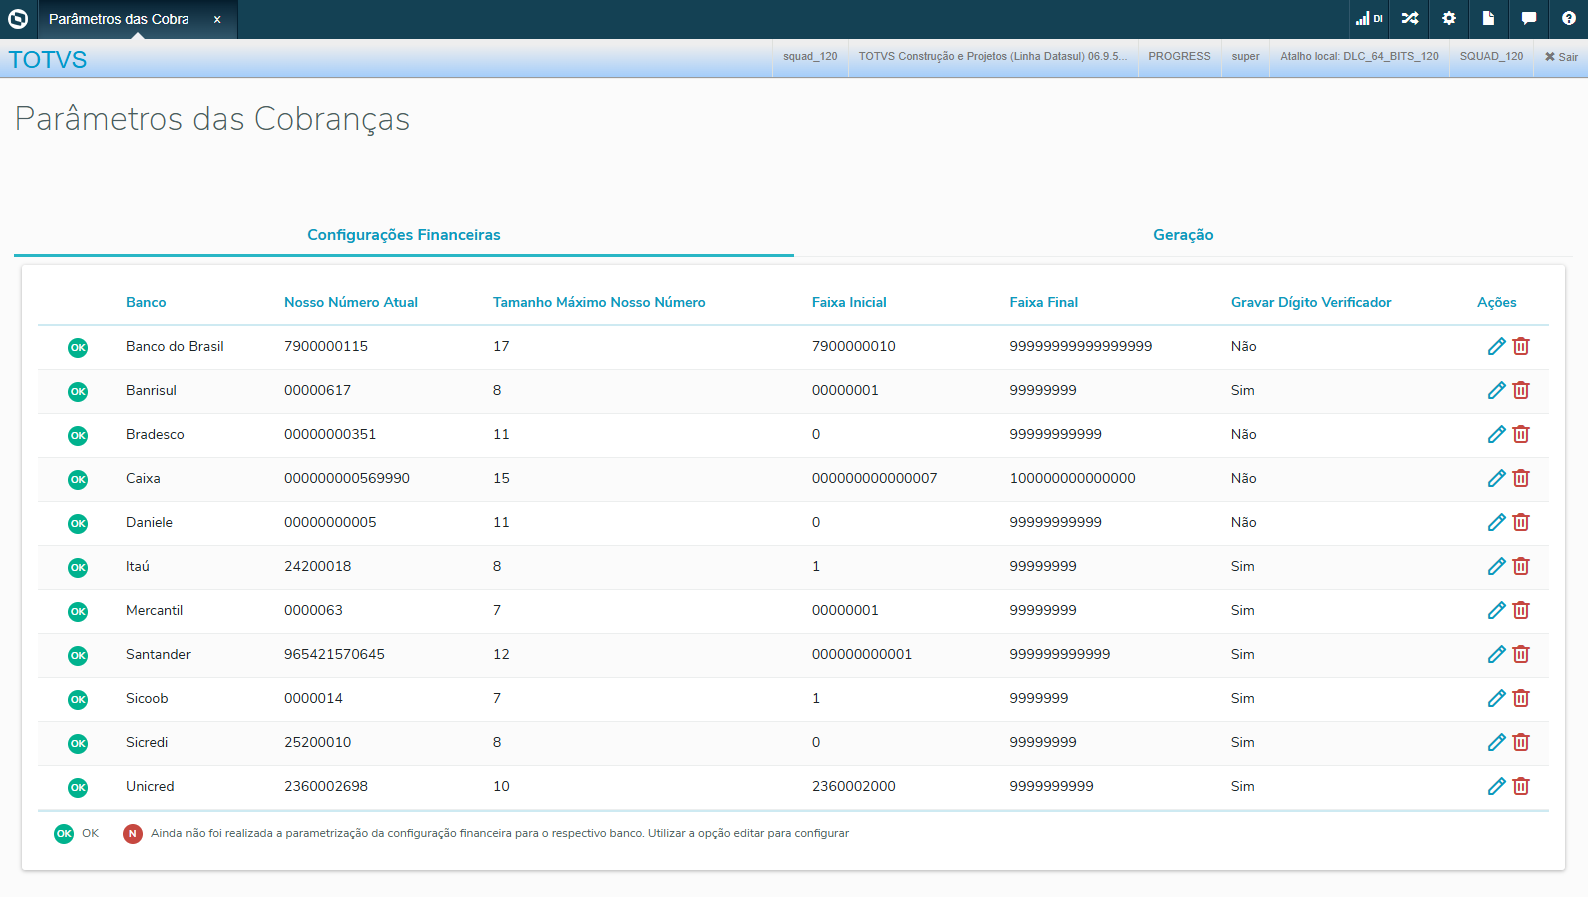
Task: Click the OK status badge for Banrisul
Action: [x=78, y=392]
